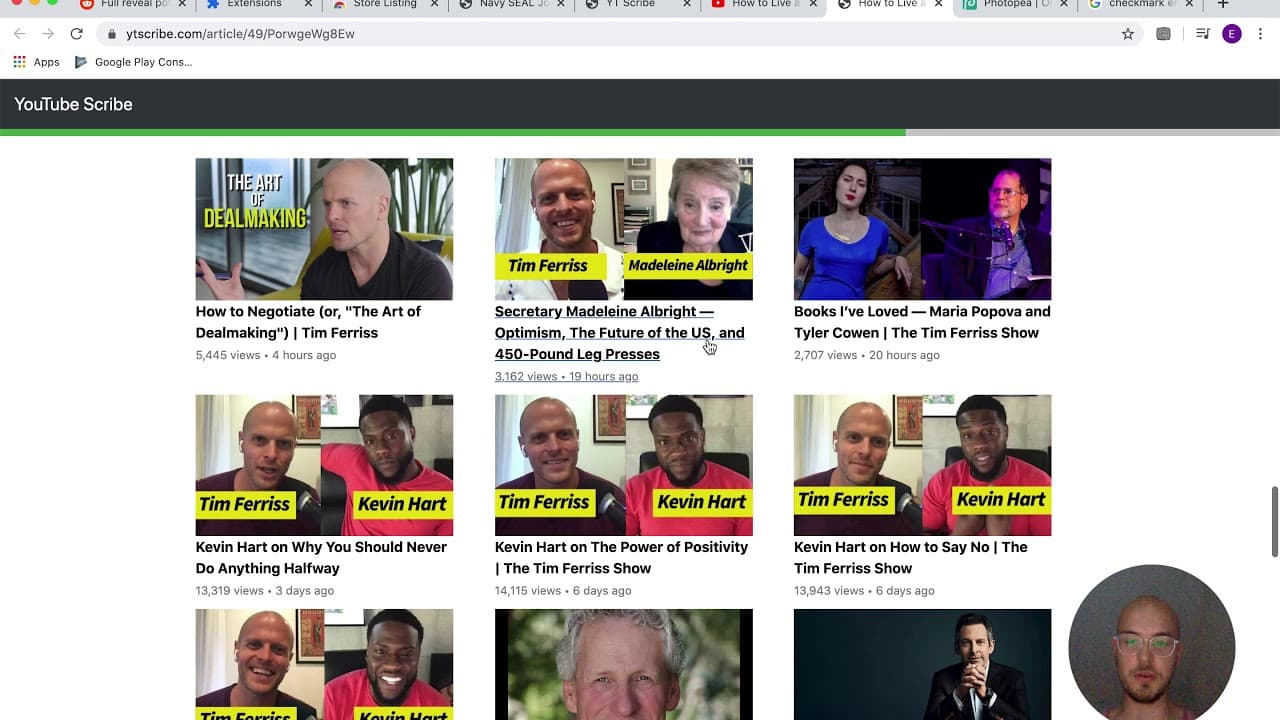This screenshot has width=1280, height=720.
Task: Close the Photopea tab
Action: point(1064,4)
